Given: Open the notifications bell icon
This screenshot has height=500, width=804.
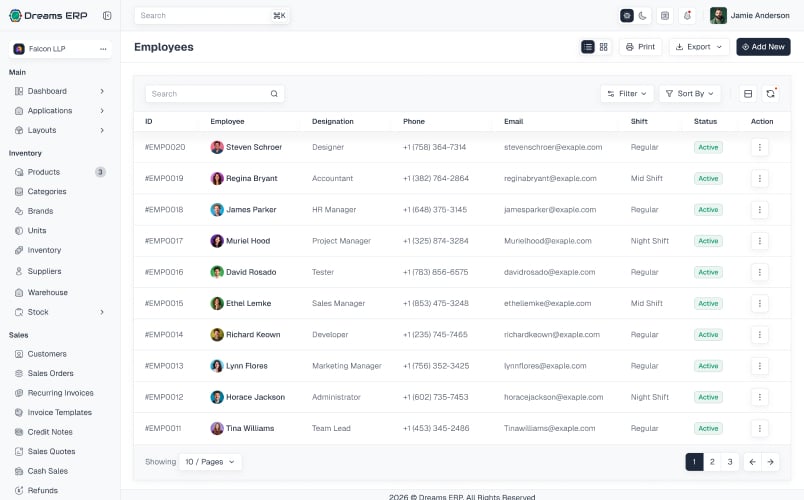Looking at the screenshot, I should (687, 15).
